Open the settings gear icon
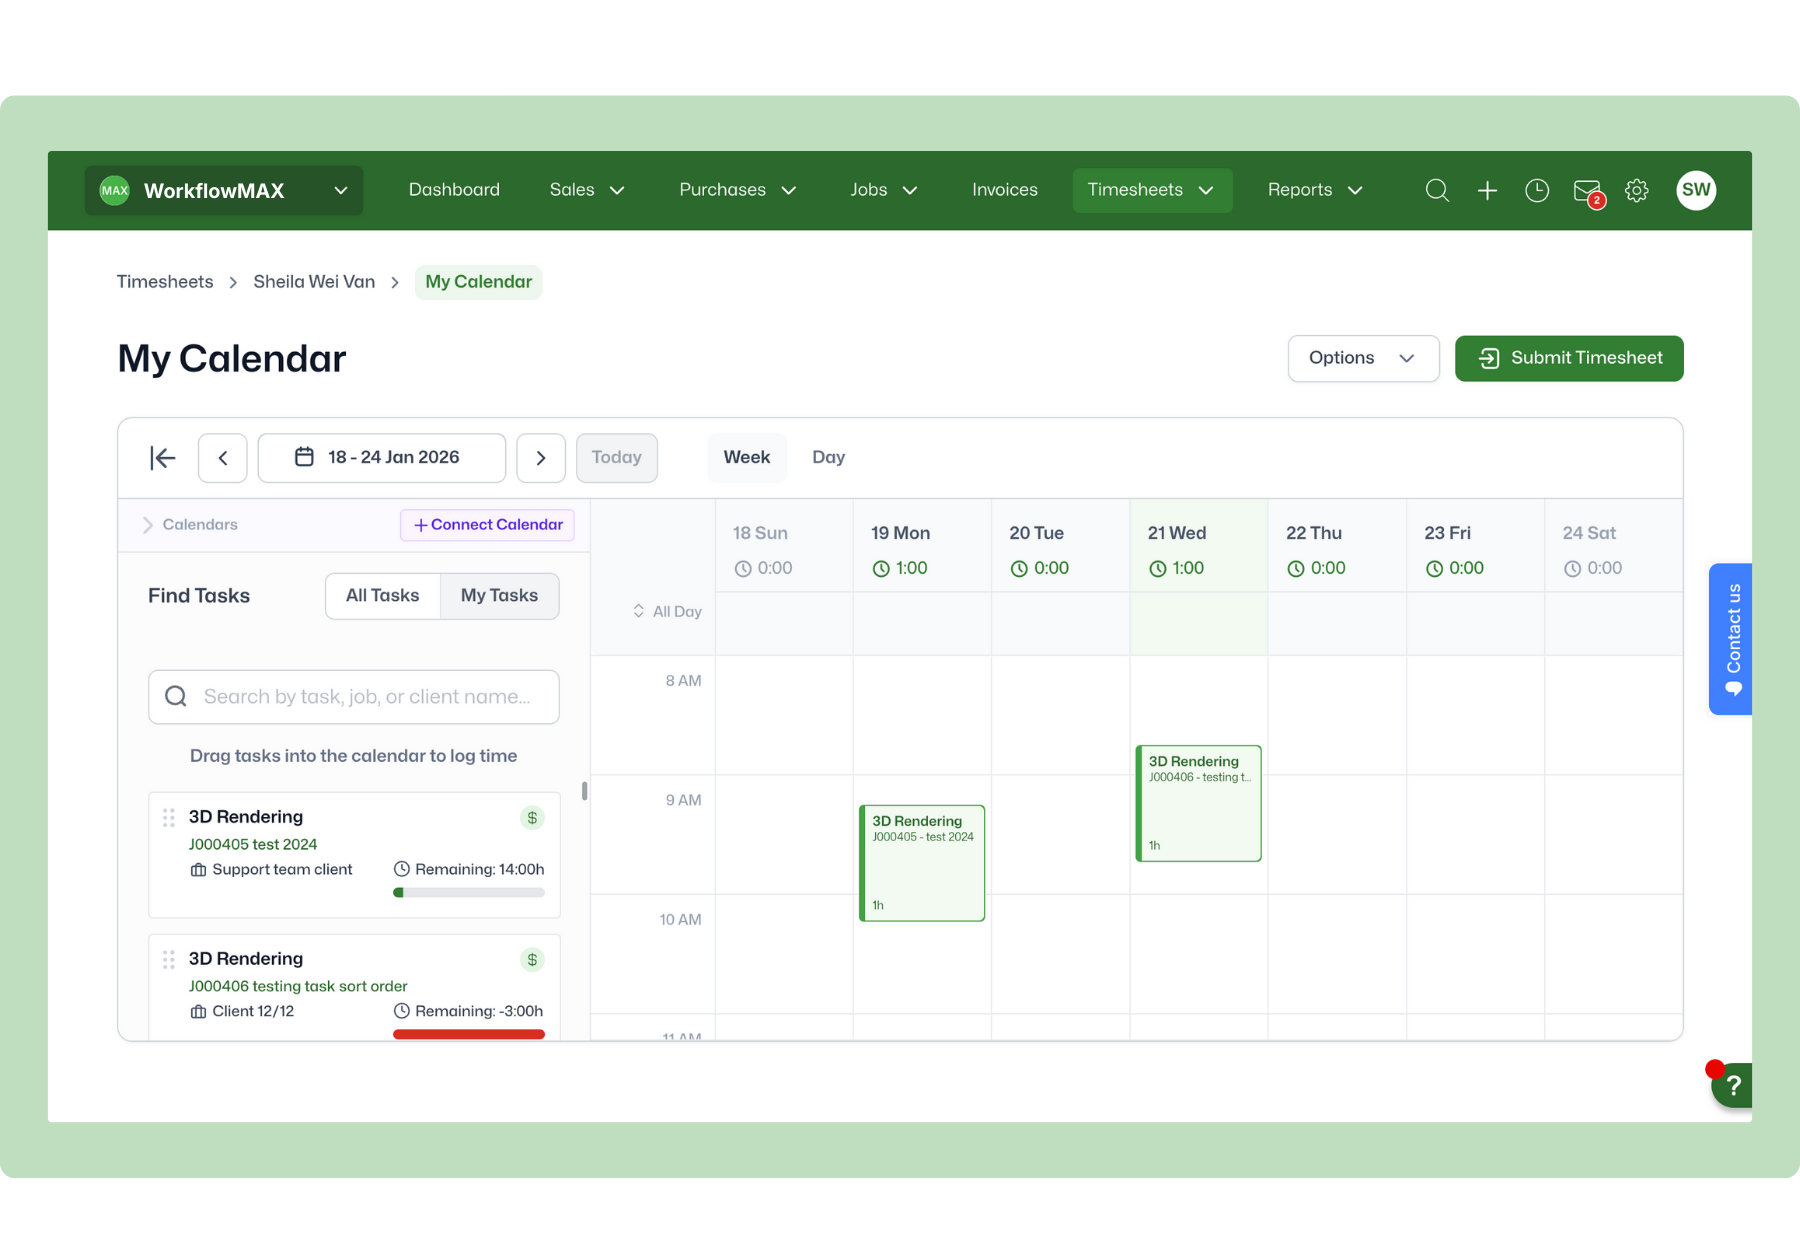Viewport: 1800px width, 1234px height. coord(1637,190)
